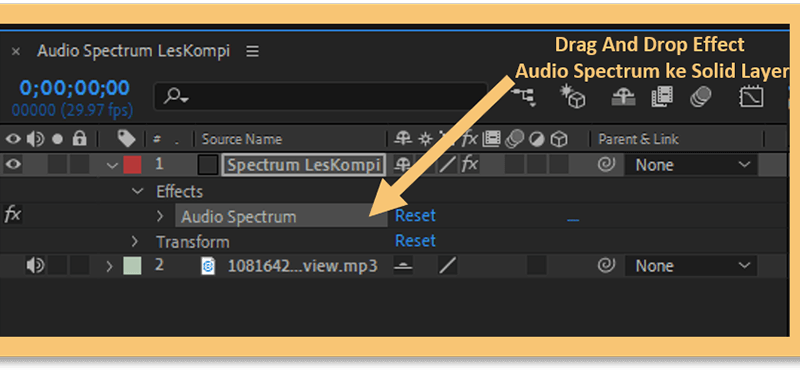
Task: Expand the Audio Spectrum effect properties
Action: point(160,216)
